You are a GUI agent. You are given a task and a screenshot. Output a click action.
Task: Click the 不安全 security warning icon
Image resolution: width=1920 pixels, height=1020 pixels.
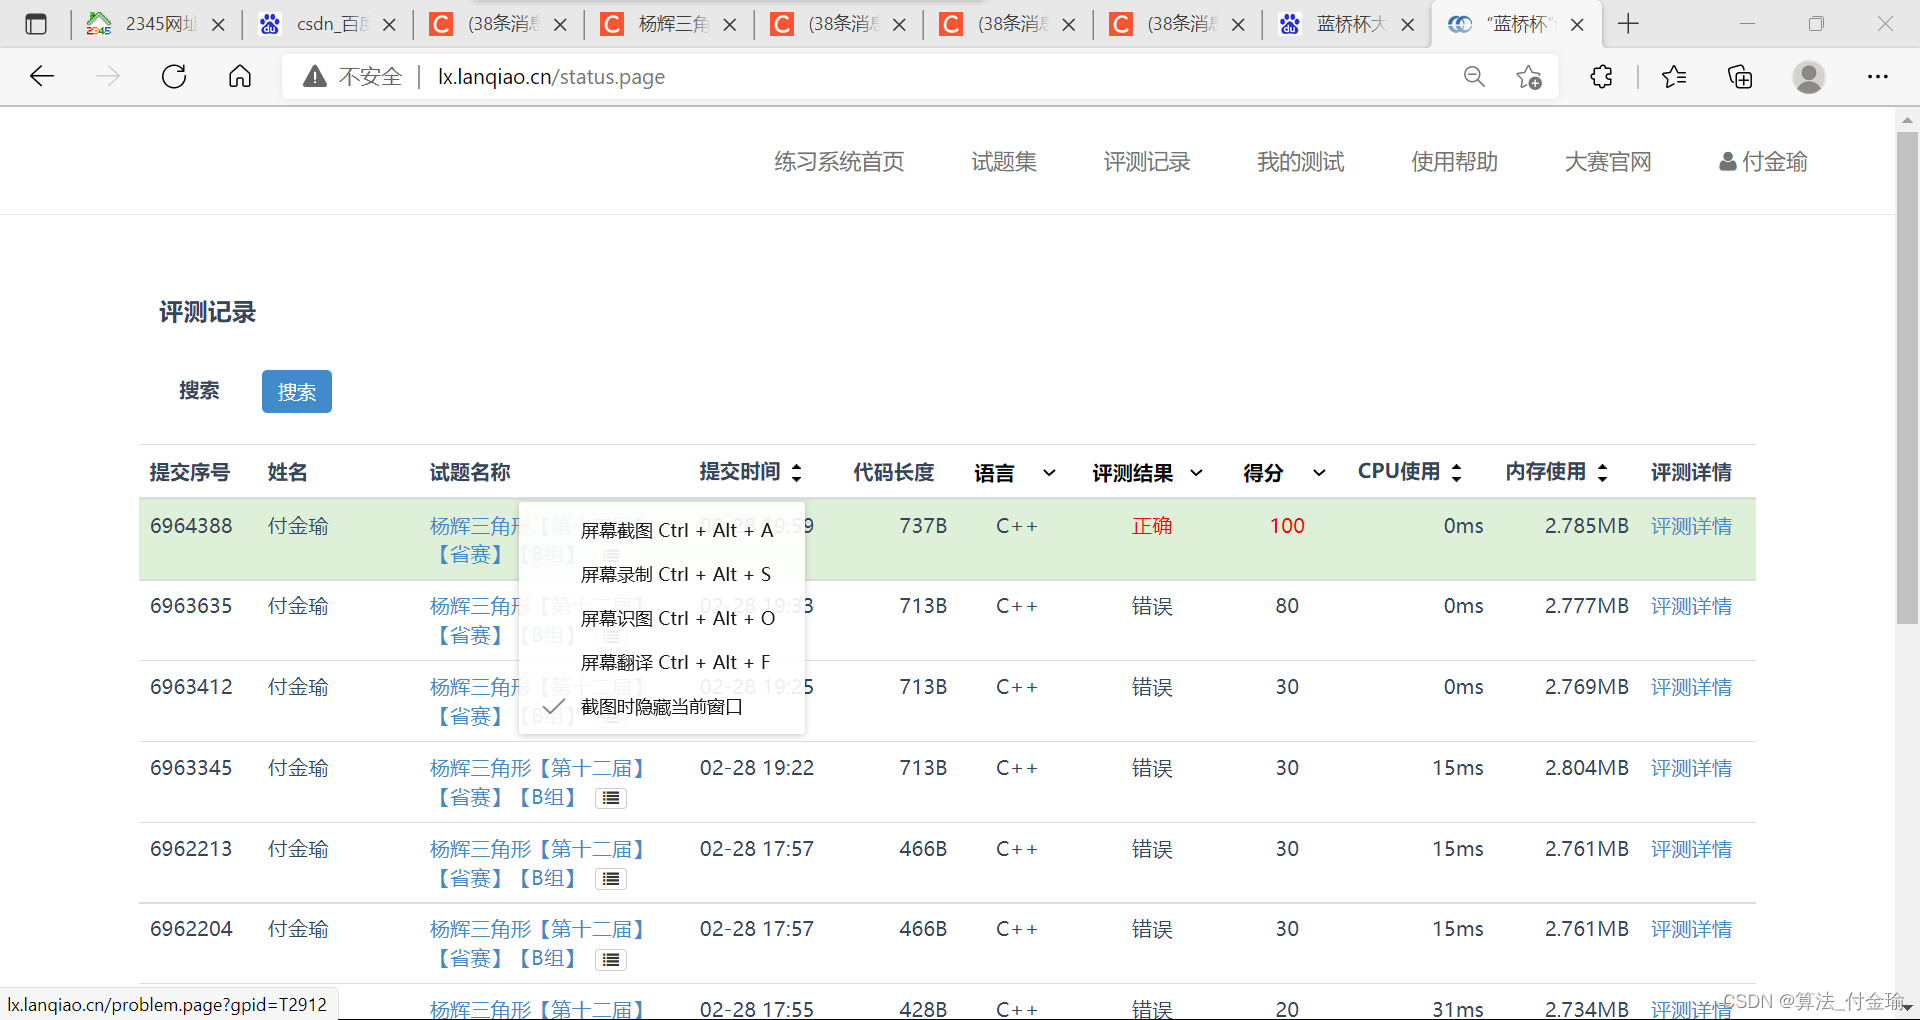click(x=316, y=75)
